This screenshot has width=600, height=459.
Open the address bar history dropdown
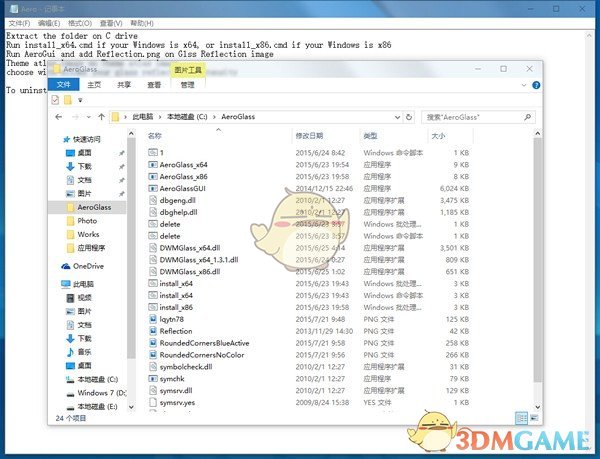point(397,117)
